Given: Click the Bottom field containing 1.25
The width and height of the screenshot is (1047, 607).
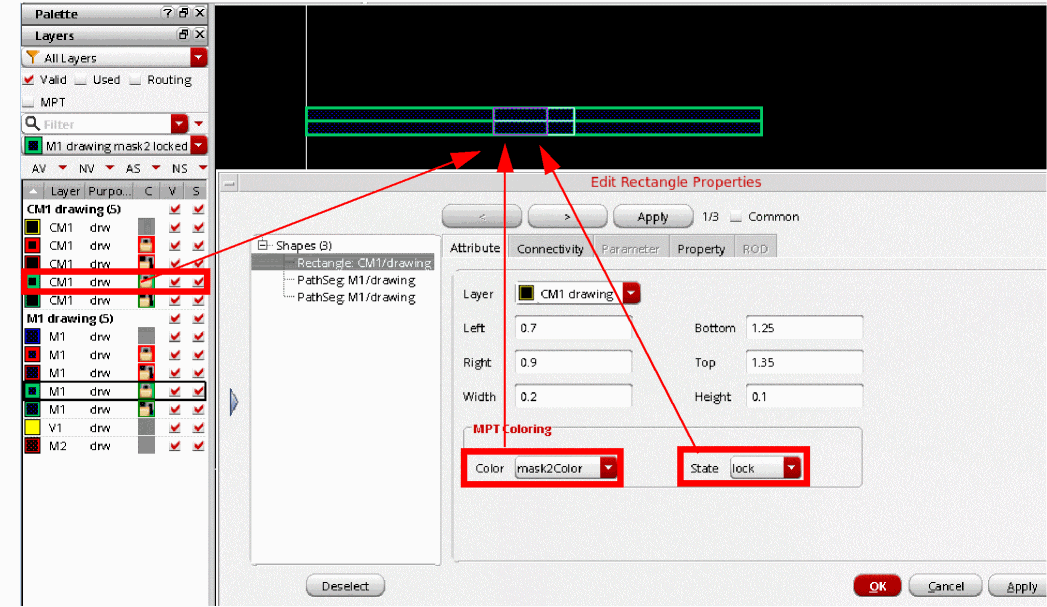Looking at the screenshot, I should pyautogui.click(x=805, y=328).
